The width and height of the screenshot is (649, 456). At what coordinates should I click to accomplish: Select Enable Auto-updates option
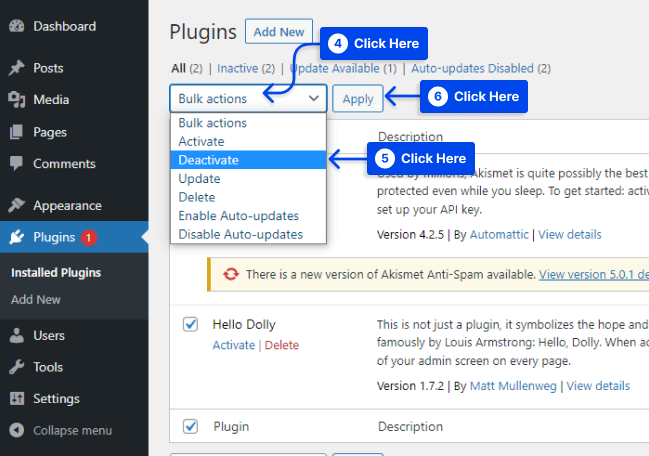click(248, 216)
